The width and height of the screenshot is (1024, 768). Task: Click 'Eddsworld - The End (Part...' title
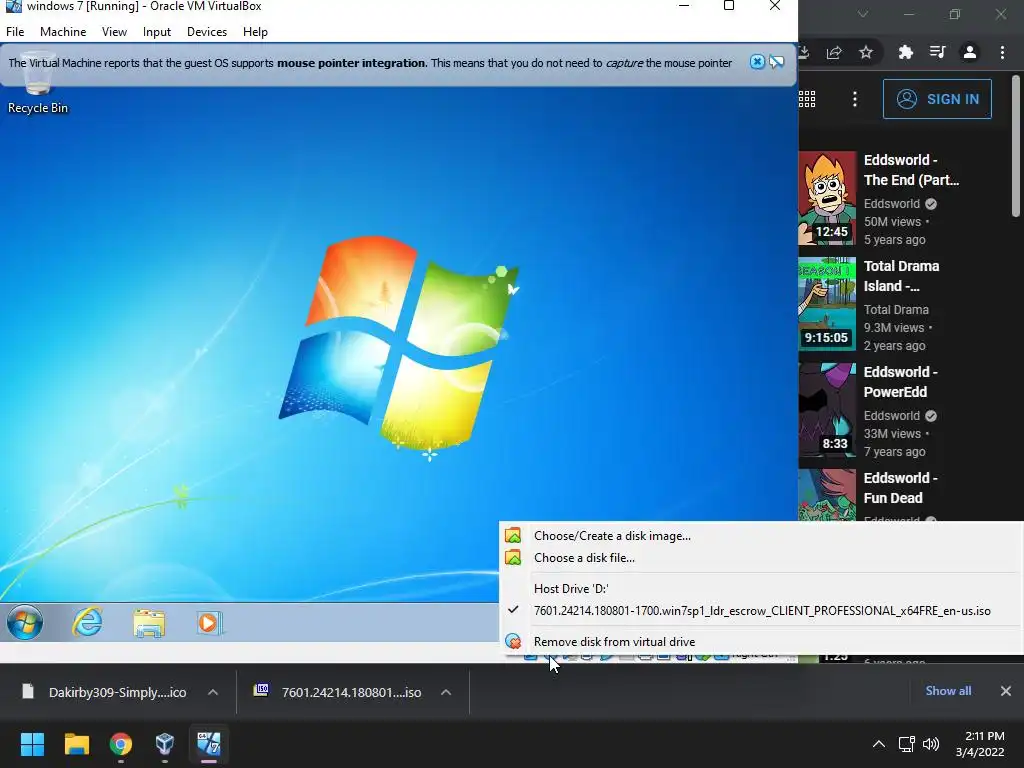pos(911,170)
